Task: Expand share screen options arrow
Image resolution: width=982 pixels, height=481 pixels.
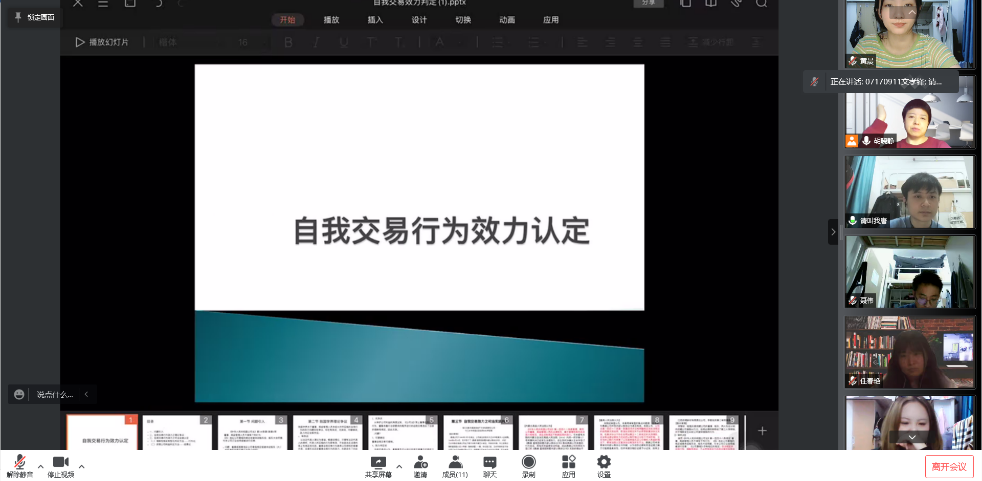Action: pyautogui.click(x=399, y=466)
